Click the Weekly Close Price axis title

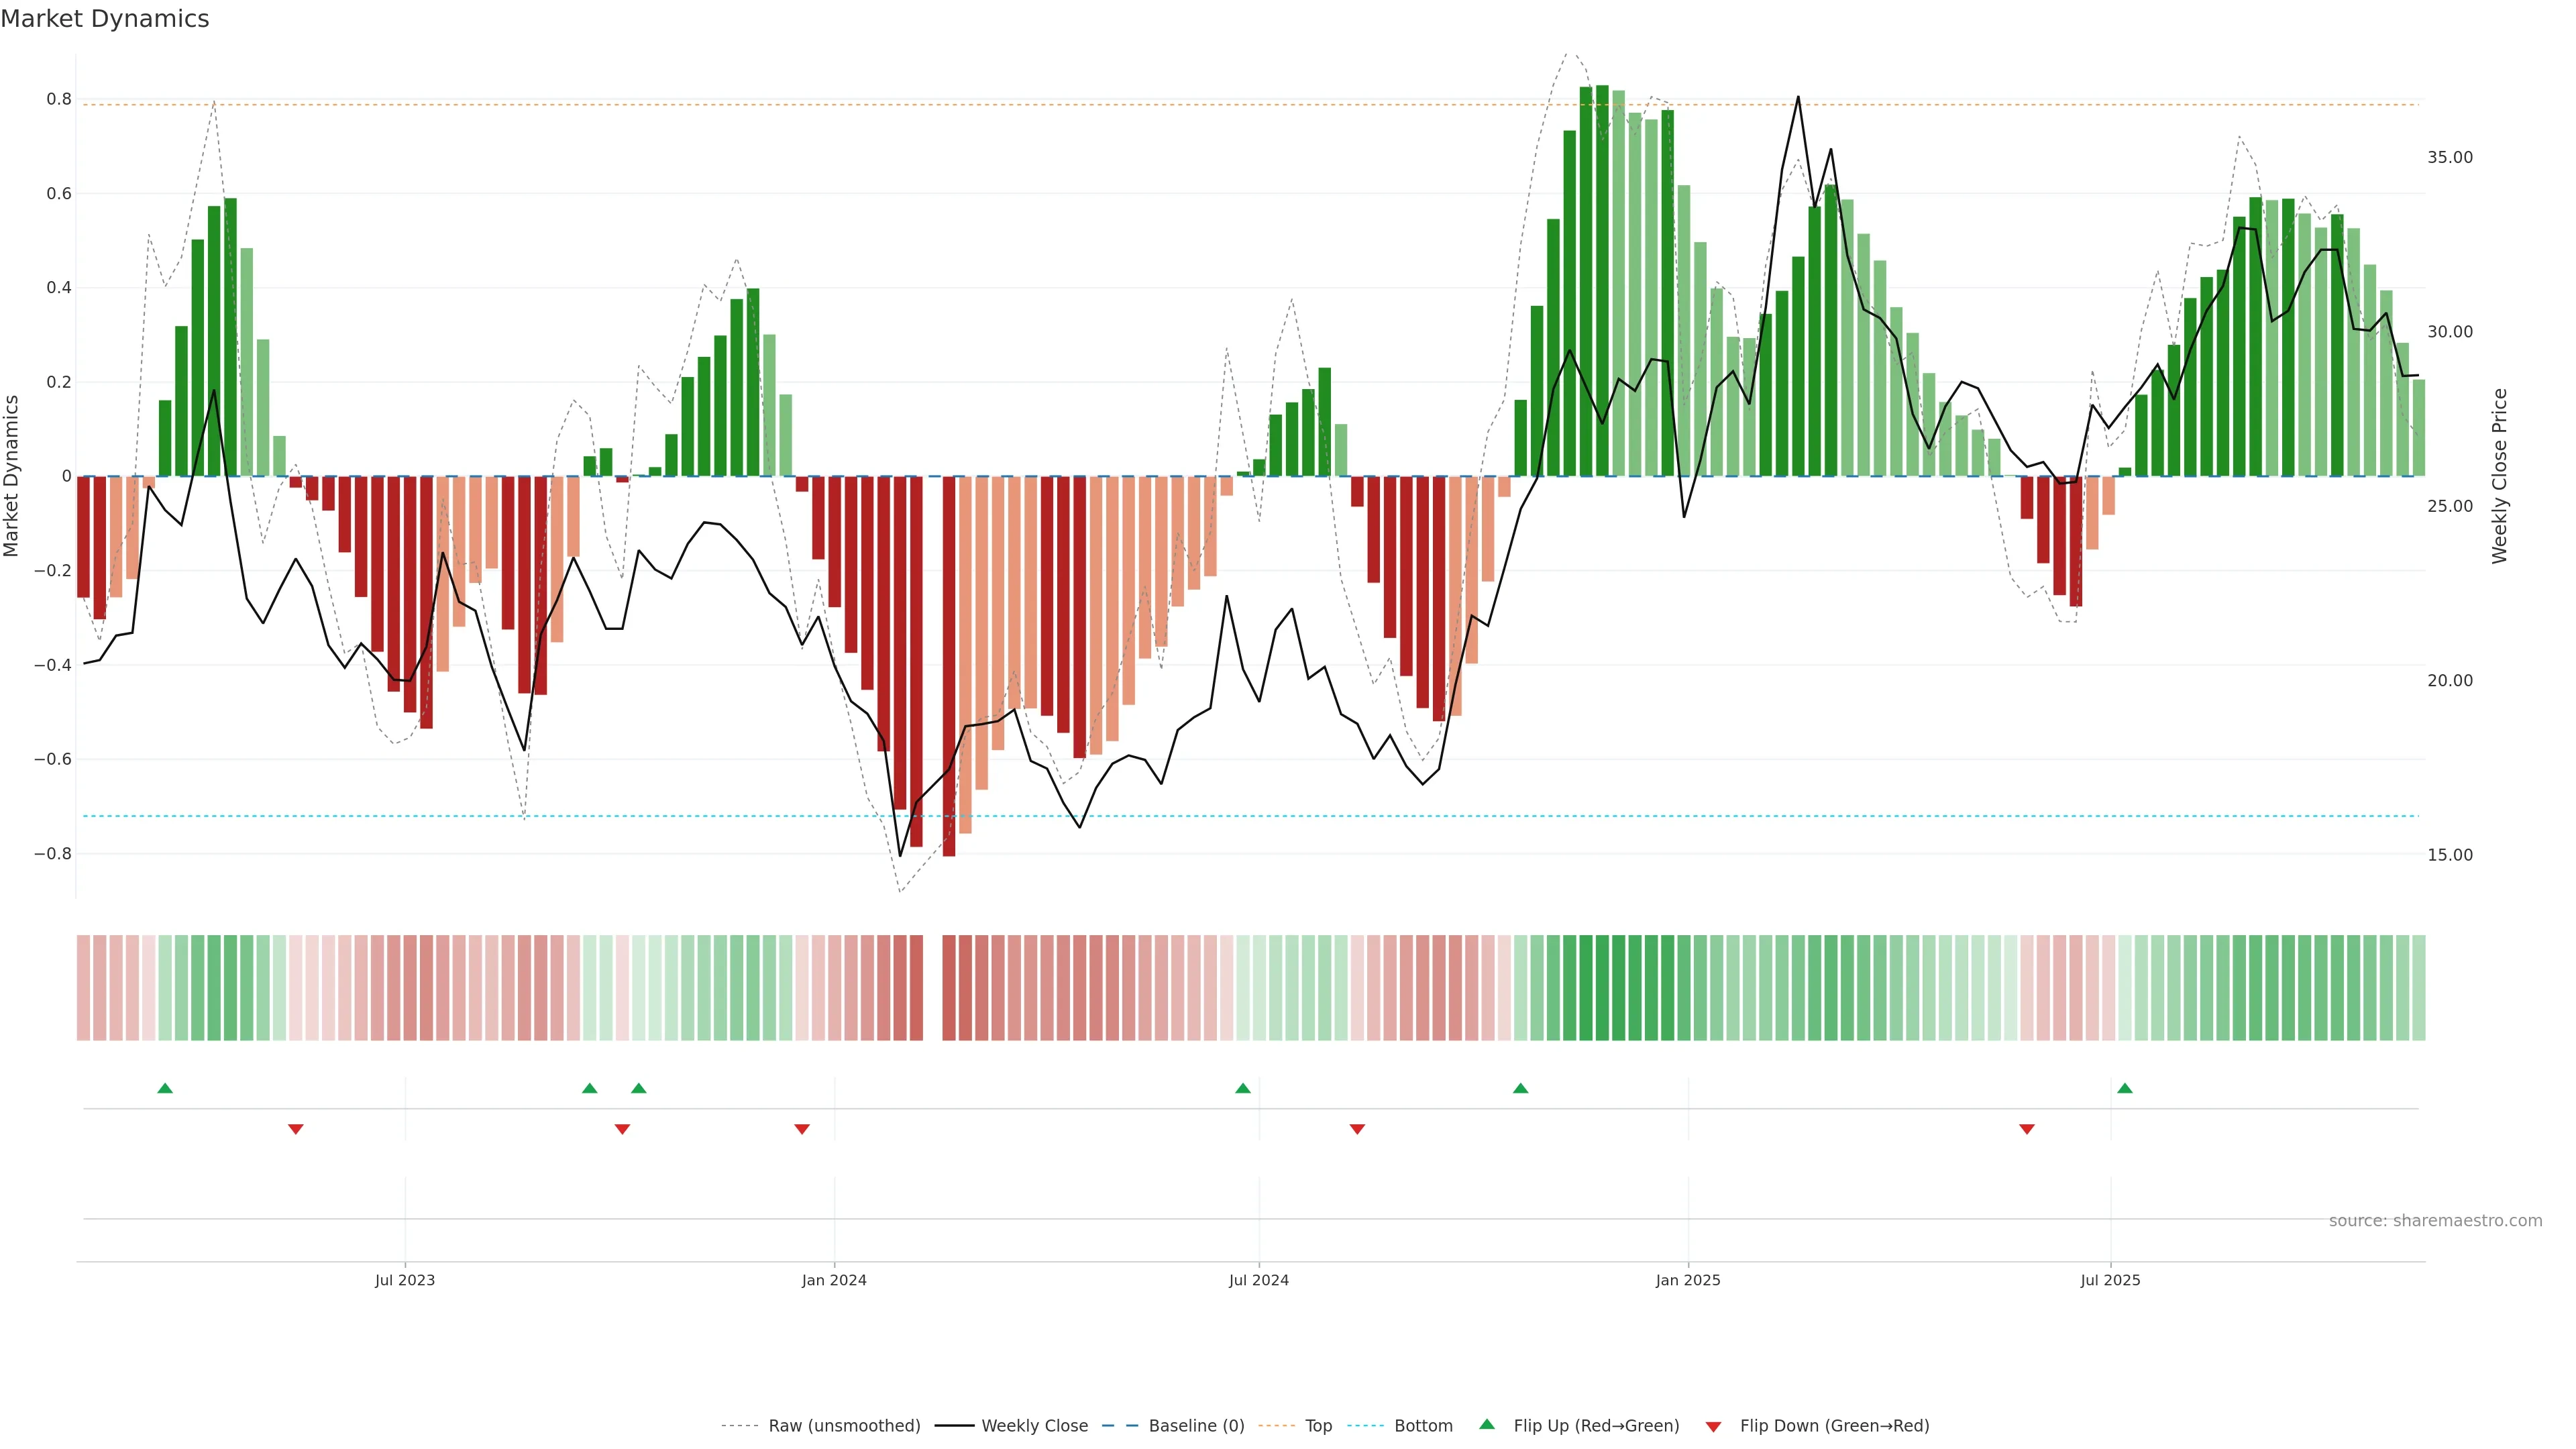pos(2500,476)
